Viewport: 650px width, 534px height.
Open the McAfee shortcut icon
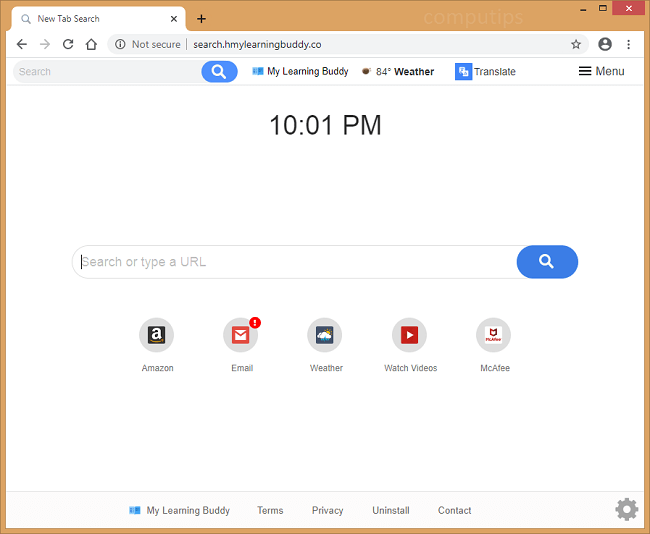(493, 335)
